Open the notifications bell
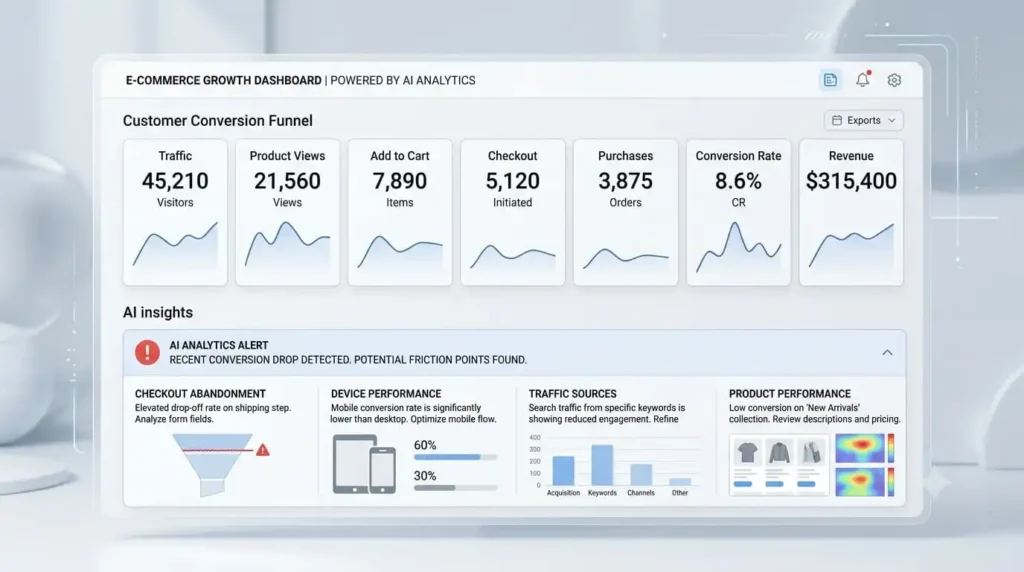1024x572 pixels. coord(863,80)
